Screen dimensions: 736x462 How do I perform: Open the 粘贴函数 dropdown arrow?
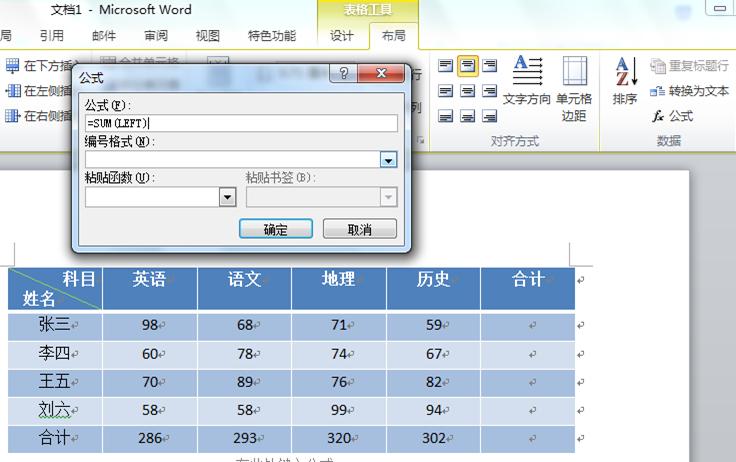[227, 197]
